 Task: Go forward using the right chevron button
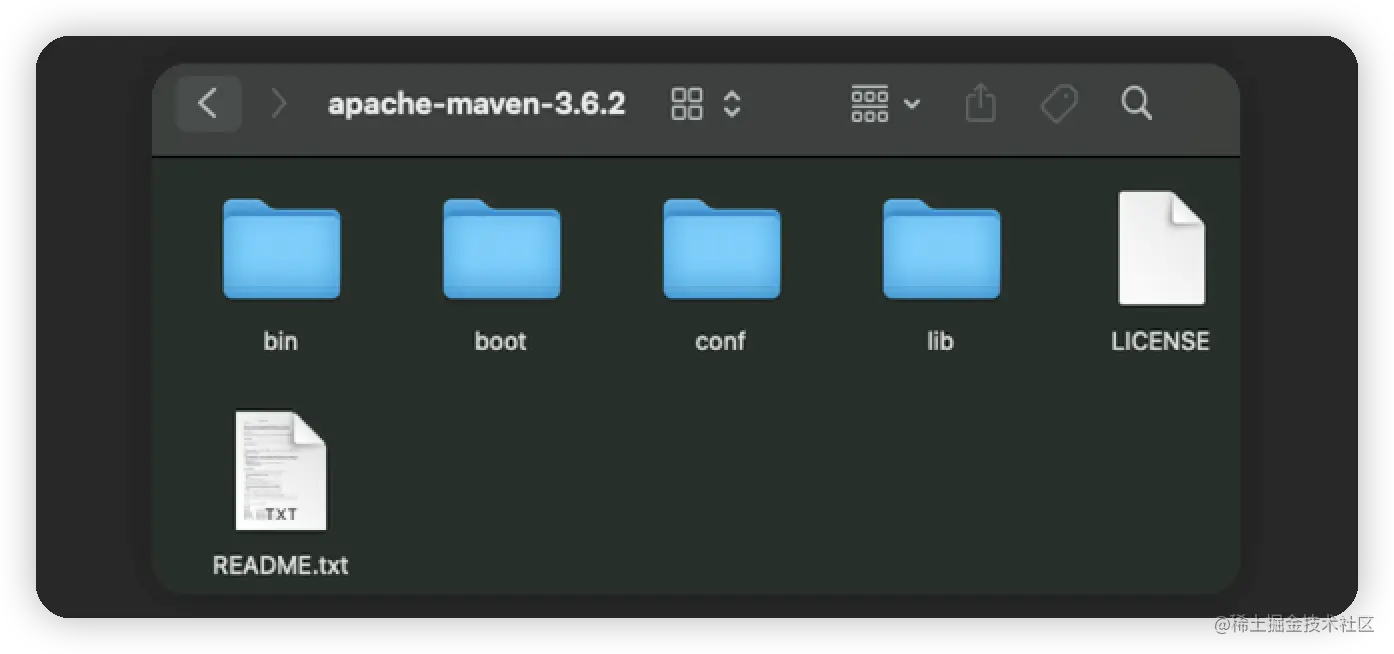(279, 103)
